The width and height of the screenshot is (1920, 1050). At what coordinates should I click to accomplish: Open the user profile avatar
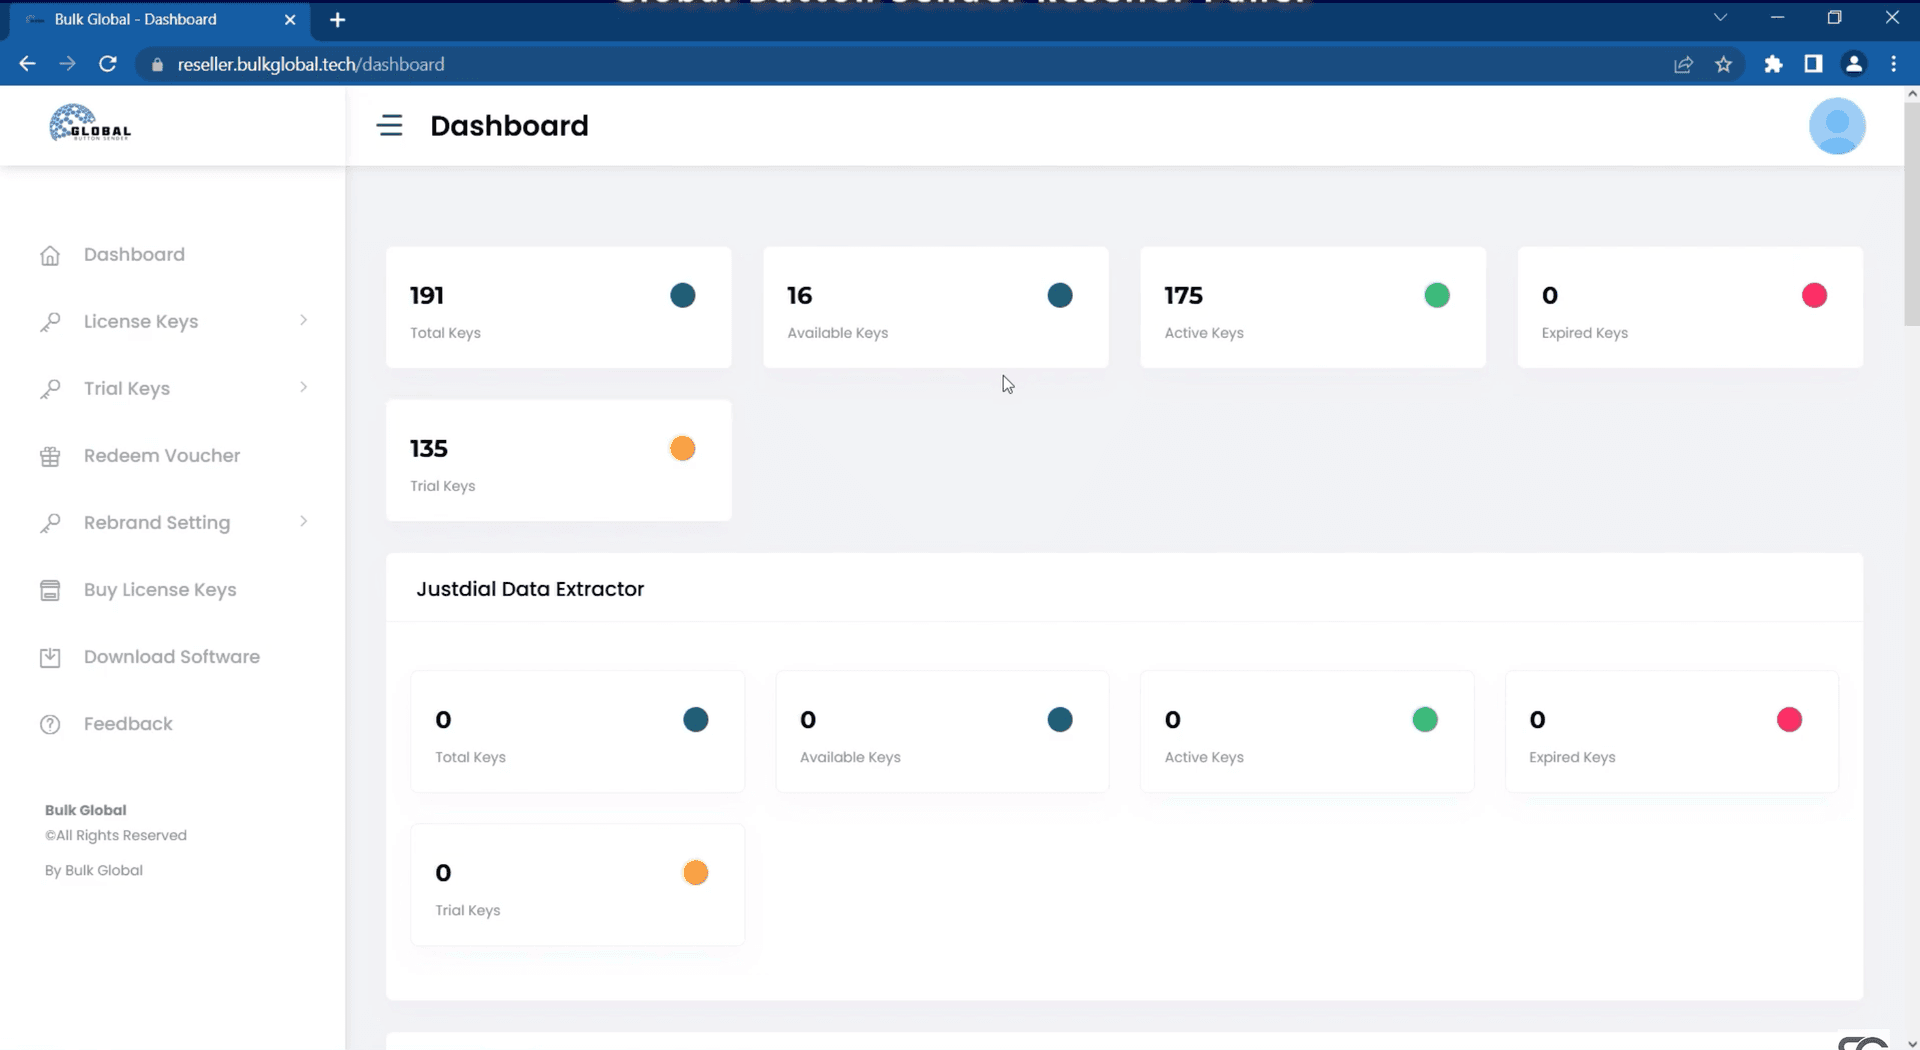(x=1837, y=126)
